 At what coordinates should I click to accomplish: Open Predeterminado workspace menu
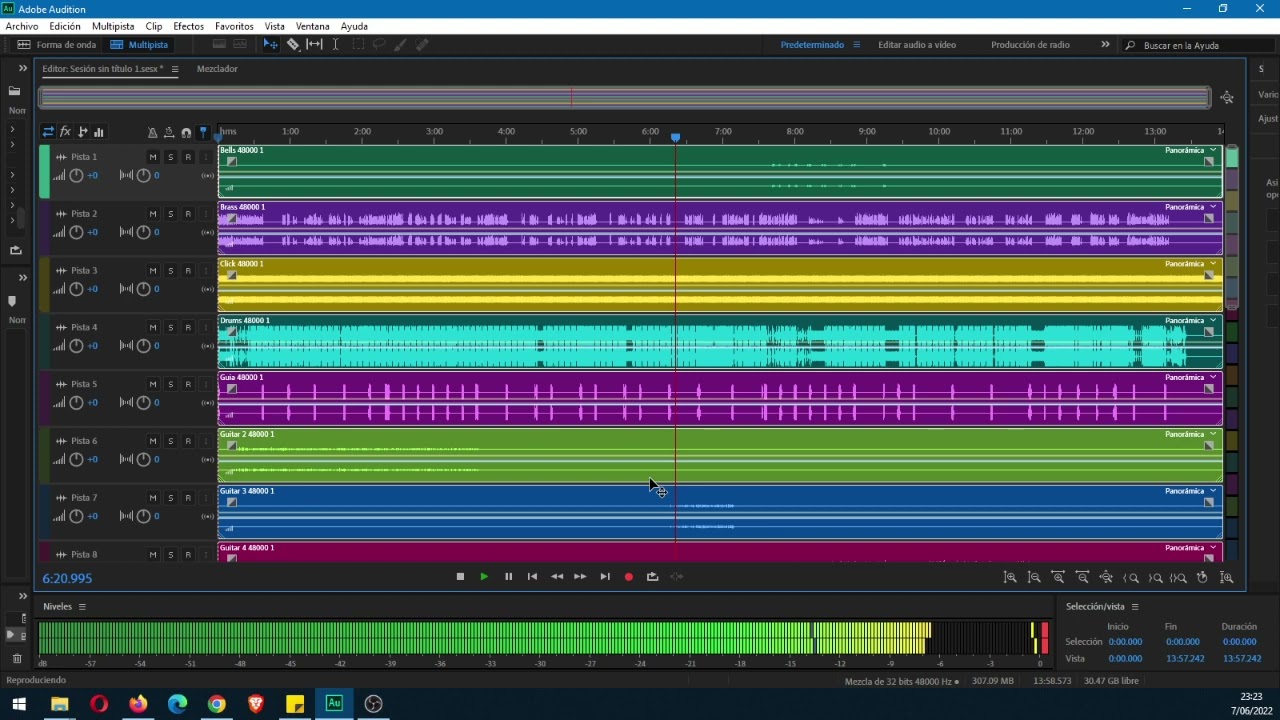pyautogui.click(x=856, y=45)
